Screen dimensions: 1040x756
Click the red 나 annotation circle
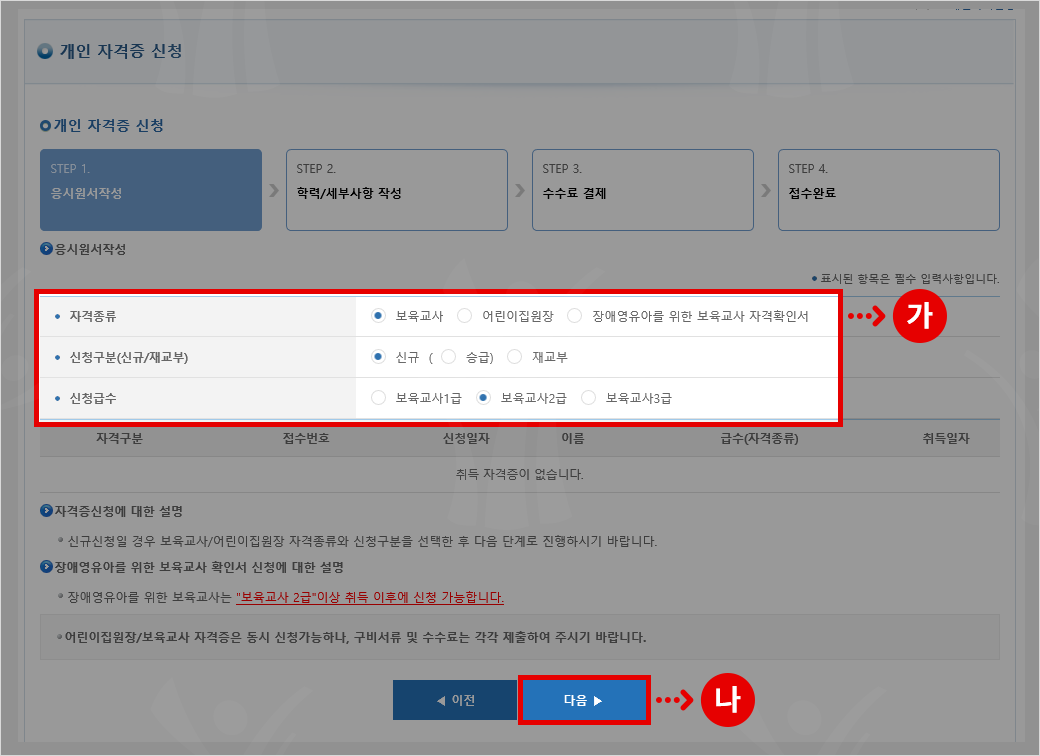tap(728, 700)
